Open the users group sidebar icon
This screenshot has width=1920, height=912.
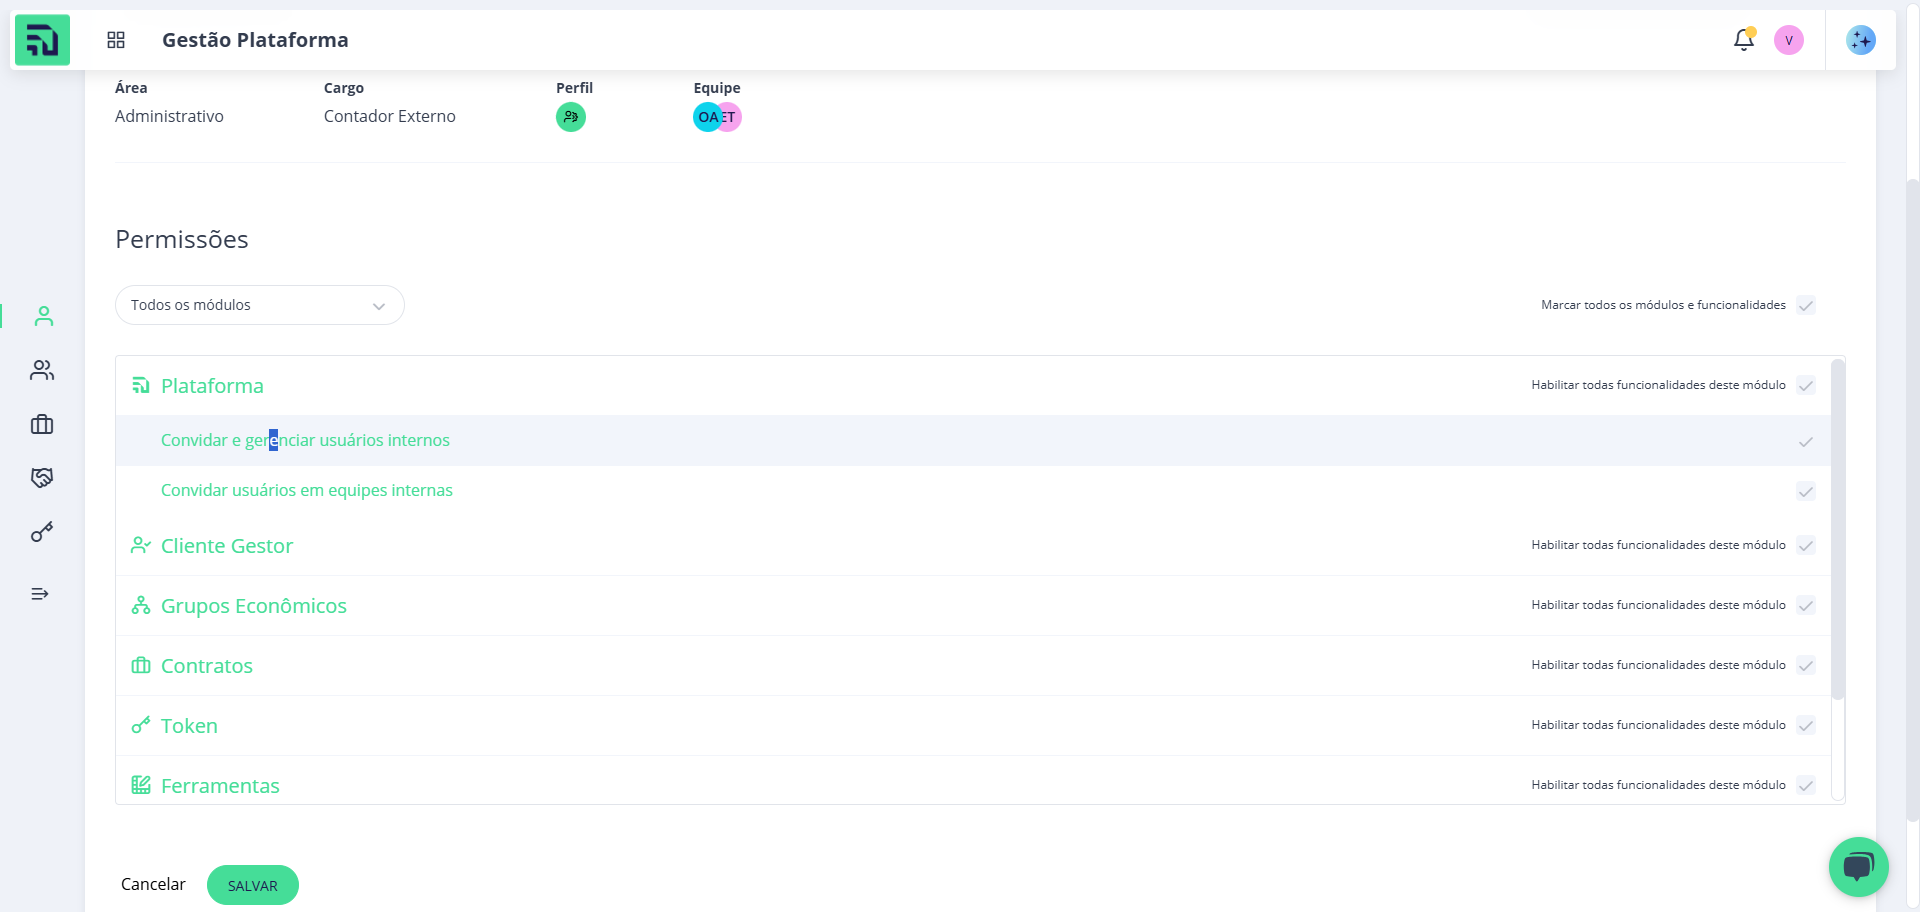pyautogui.click(x=42, y=370)
